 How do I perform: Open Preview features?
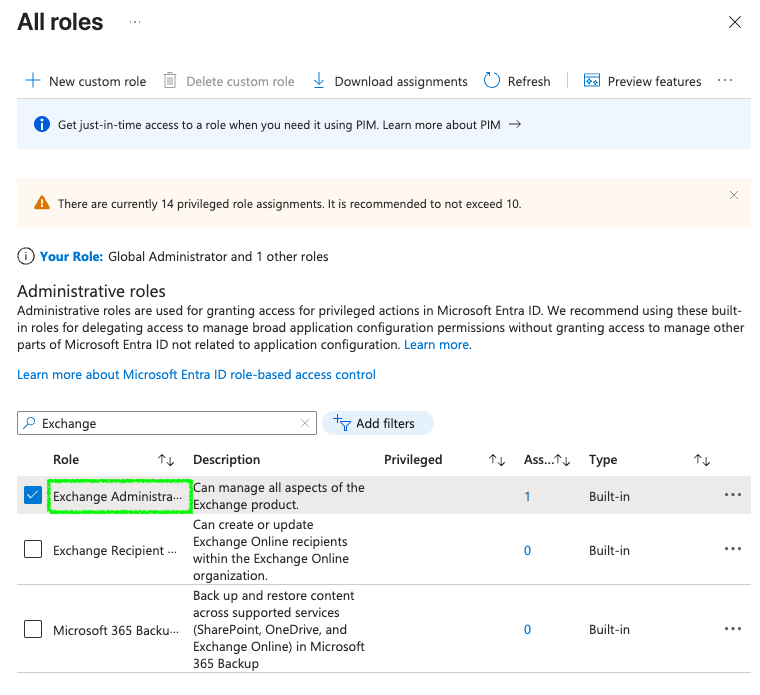tap(642, 81)
